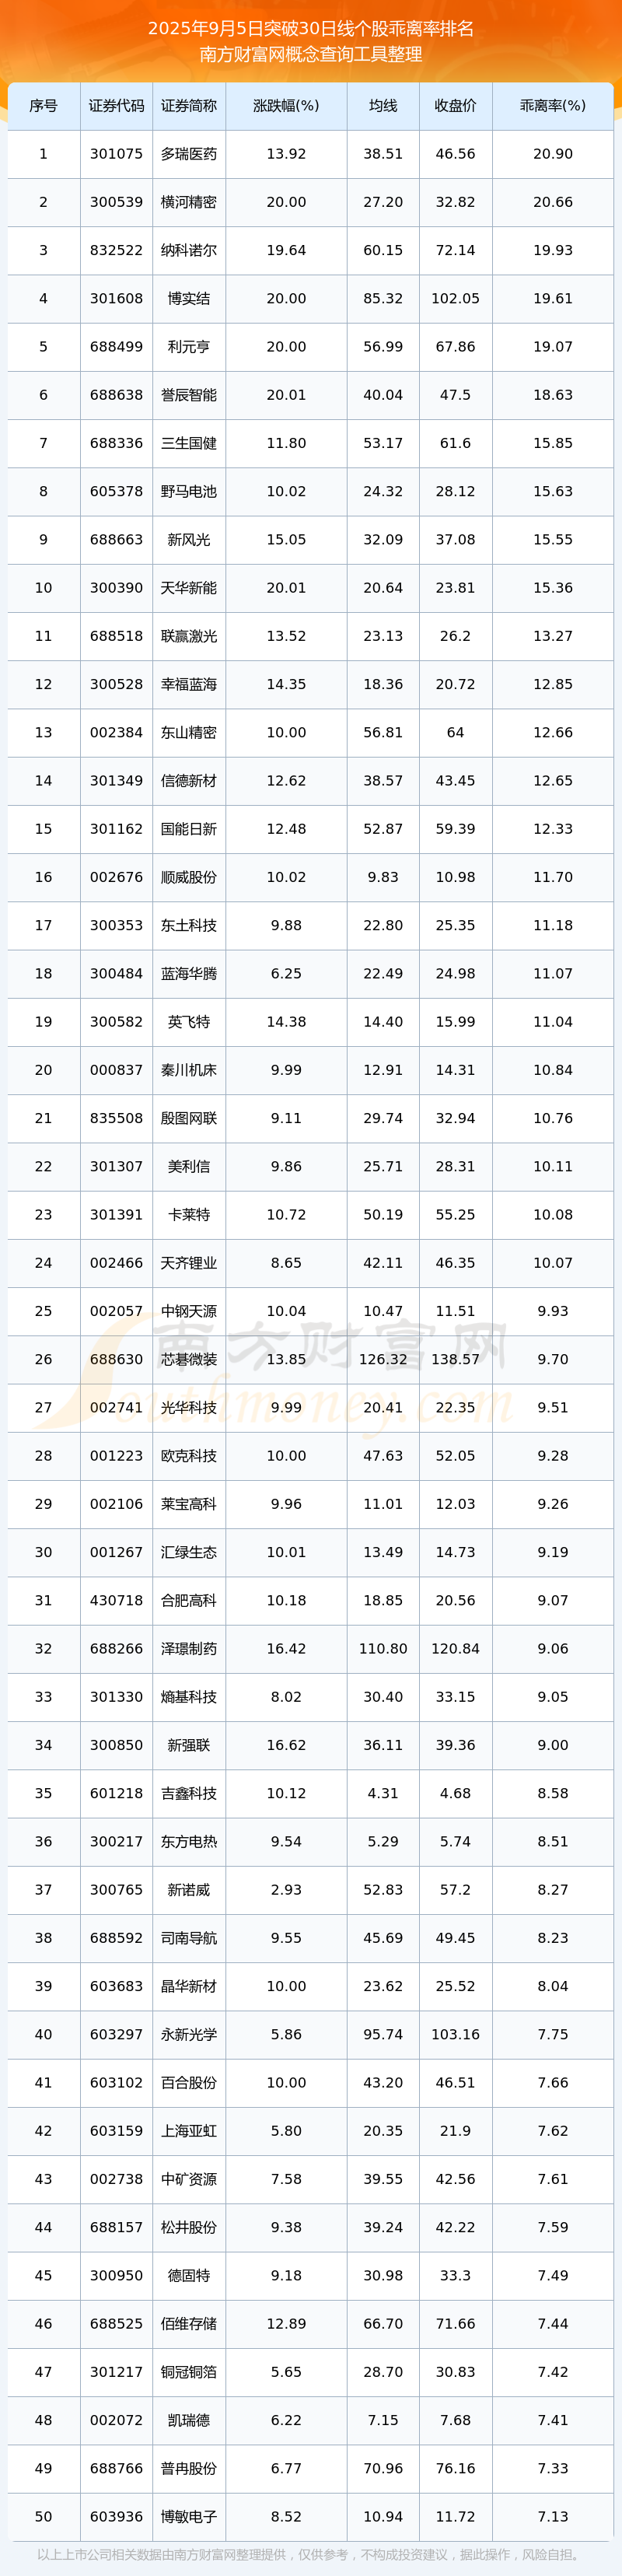Click stock name 秦川机床
Screen dimensions: 622x2576
(x=189, y=1070)
